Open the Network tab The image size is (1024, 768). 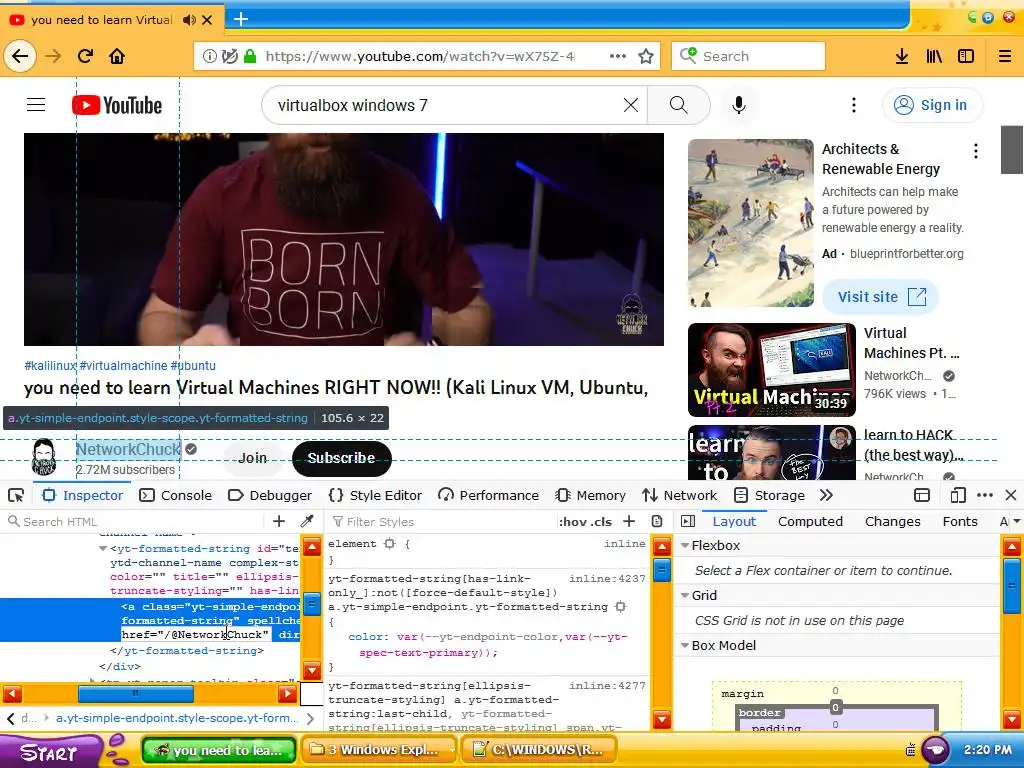(x=679, y=495)
